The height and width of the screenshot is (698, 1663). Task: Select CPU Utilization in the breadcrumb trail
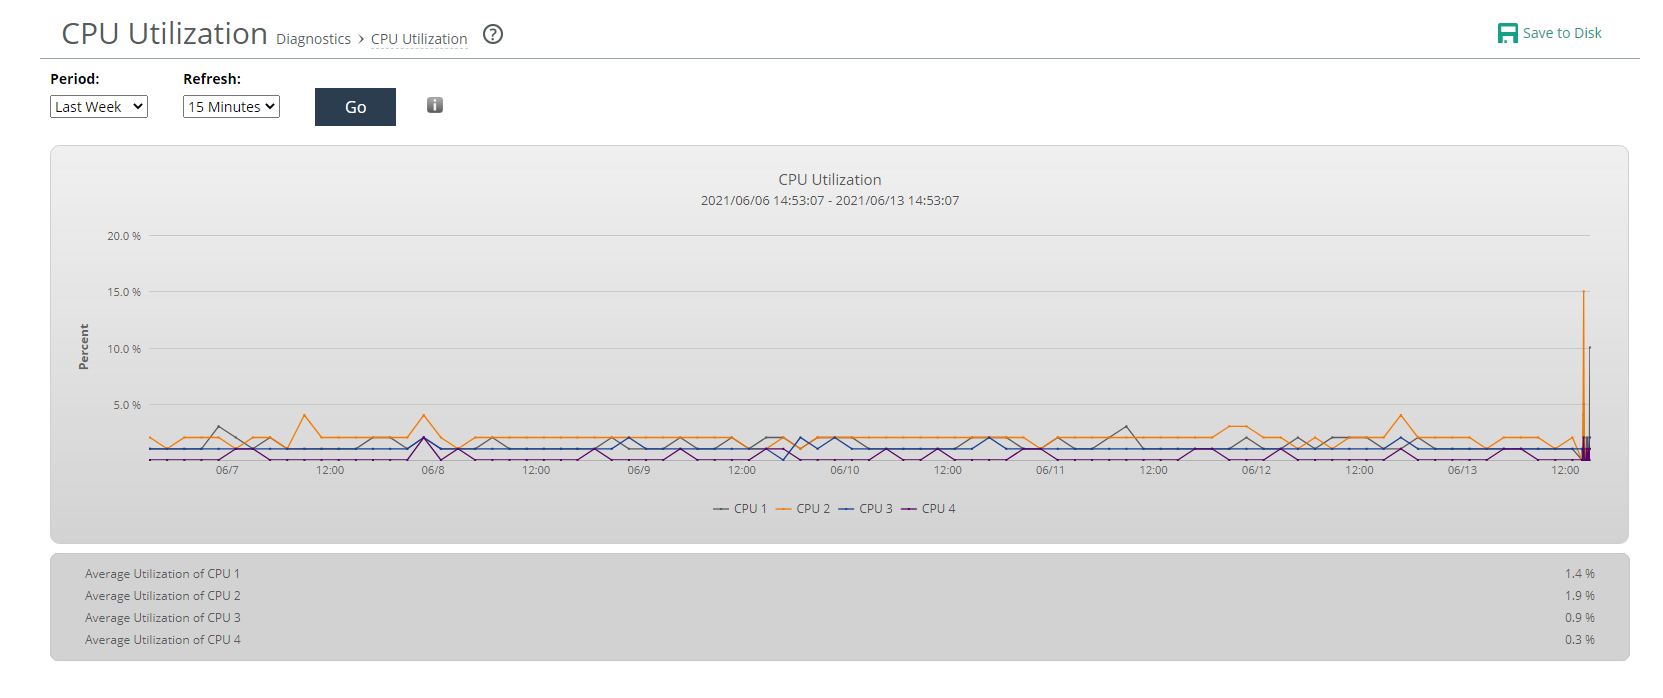click(419, 38)
